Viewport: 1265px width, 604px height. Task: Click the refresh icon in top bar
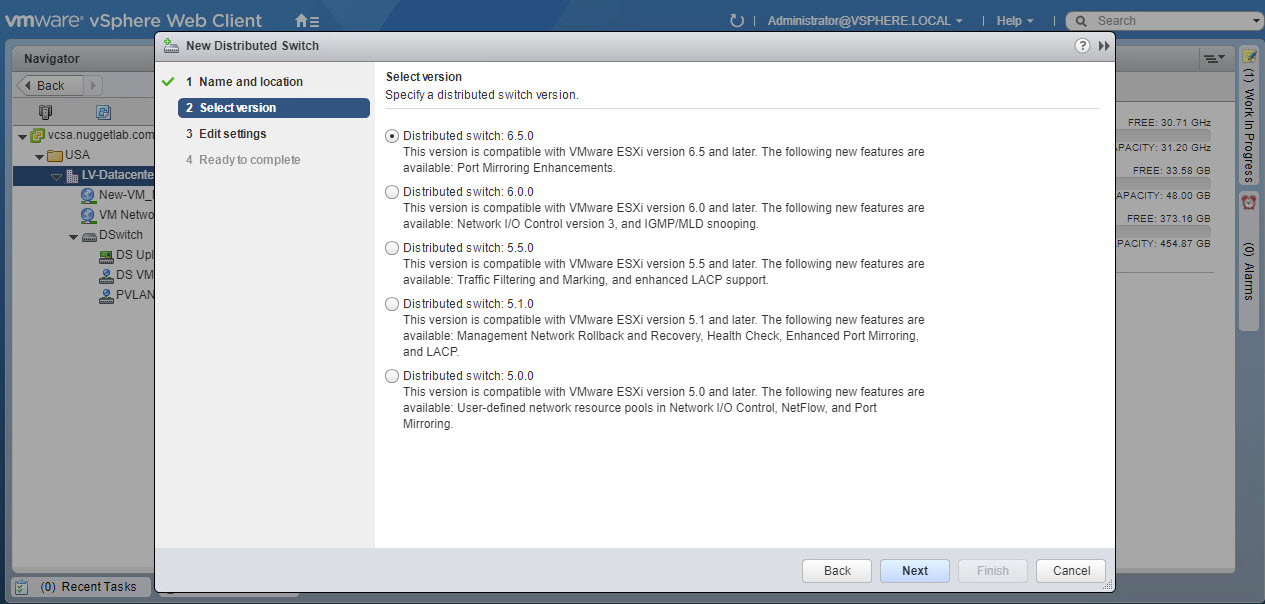pos(737,21)
